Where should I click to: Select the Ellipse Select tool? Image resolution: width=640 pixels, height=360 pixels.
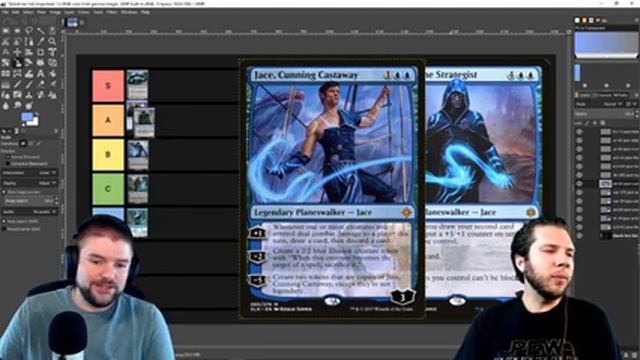(17, 31)
